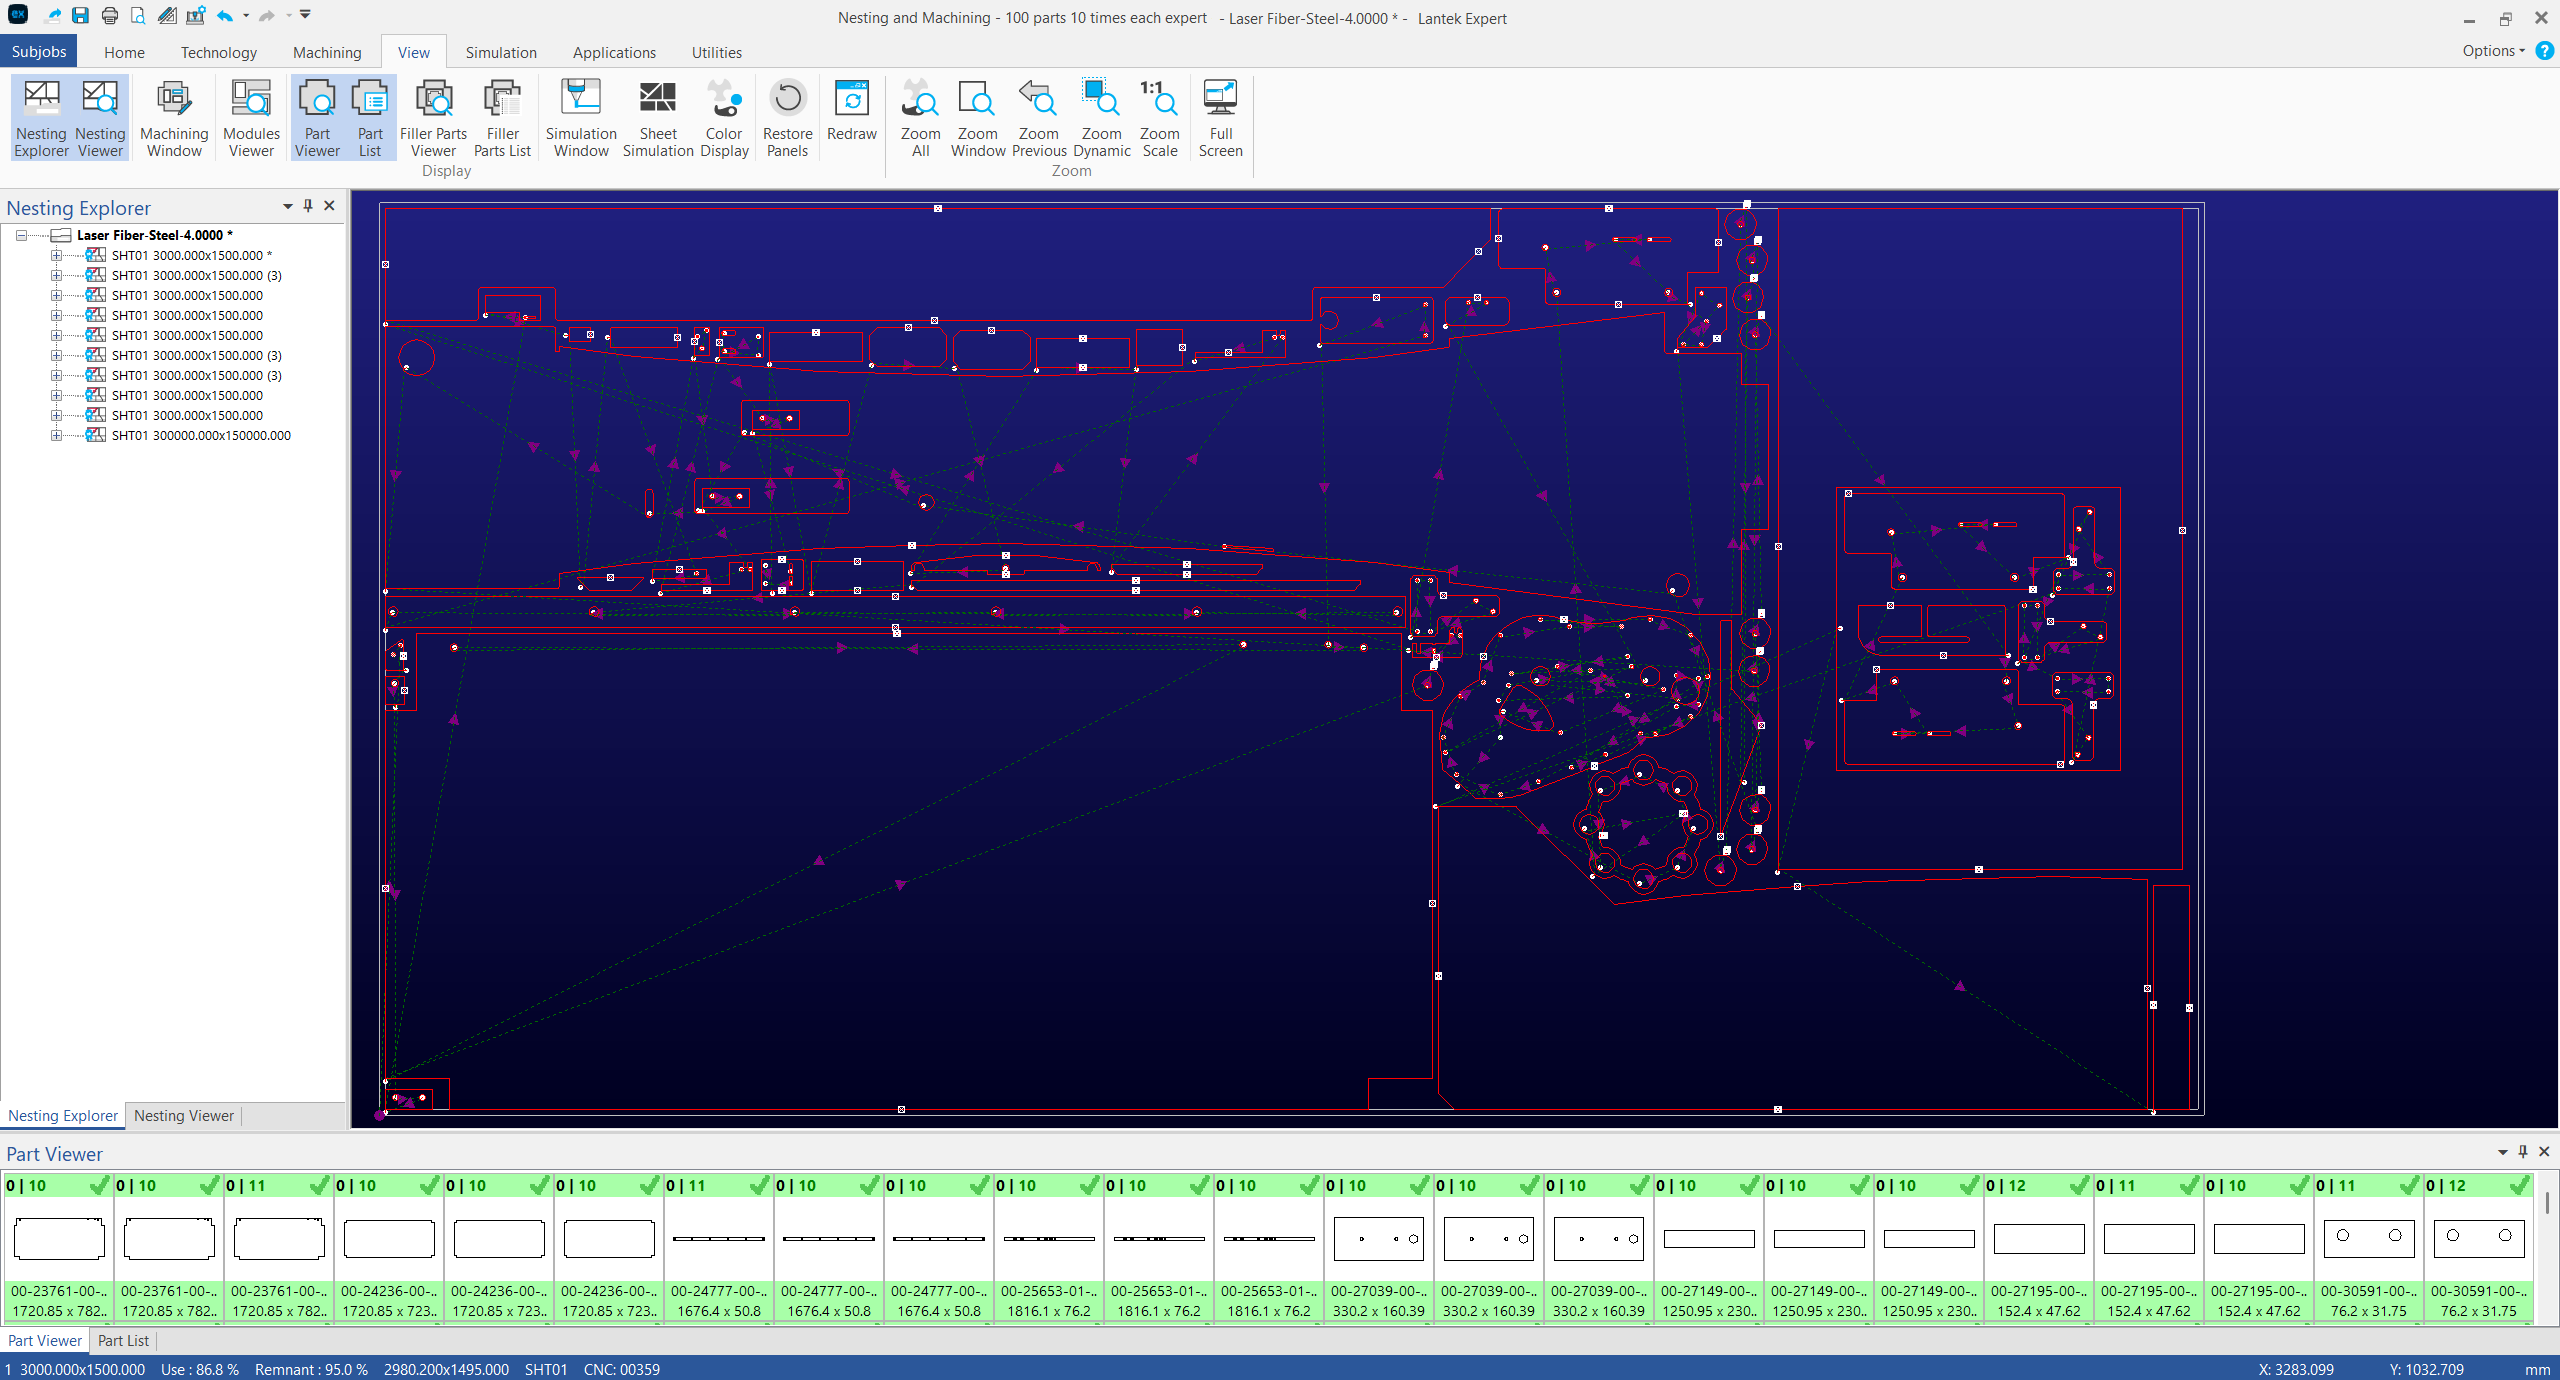Screen dimensions: 2560x1380
Task: Open customize quick access toolbar dropdown
Action: click(x=305, y=15)
